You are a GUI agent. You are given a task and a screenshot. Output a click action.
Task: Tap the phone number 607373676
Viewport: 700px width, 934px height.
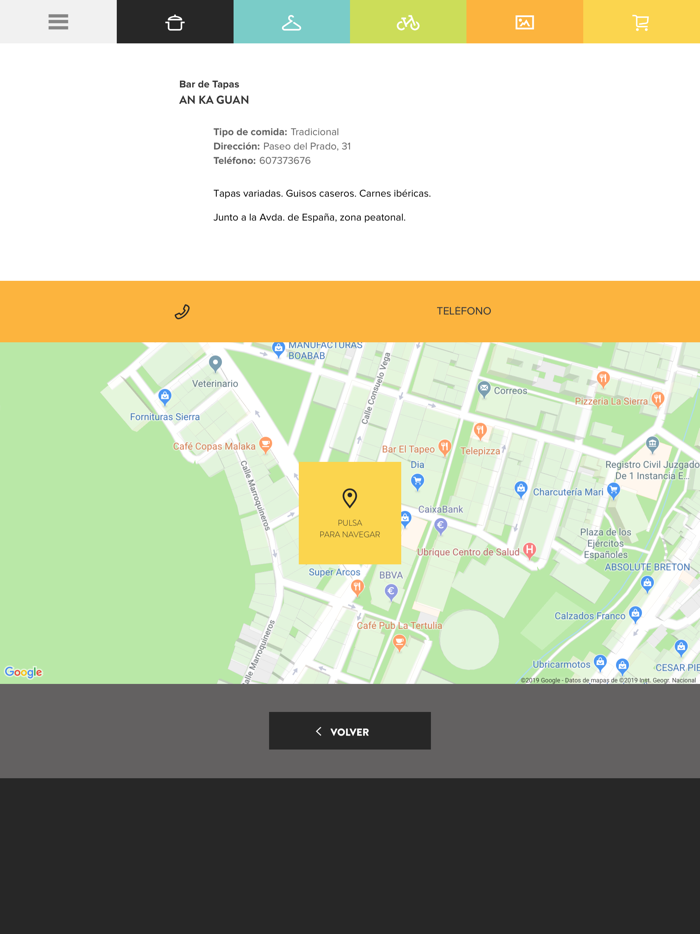pyautogui.click(x=285, y=161)
